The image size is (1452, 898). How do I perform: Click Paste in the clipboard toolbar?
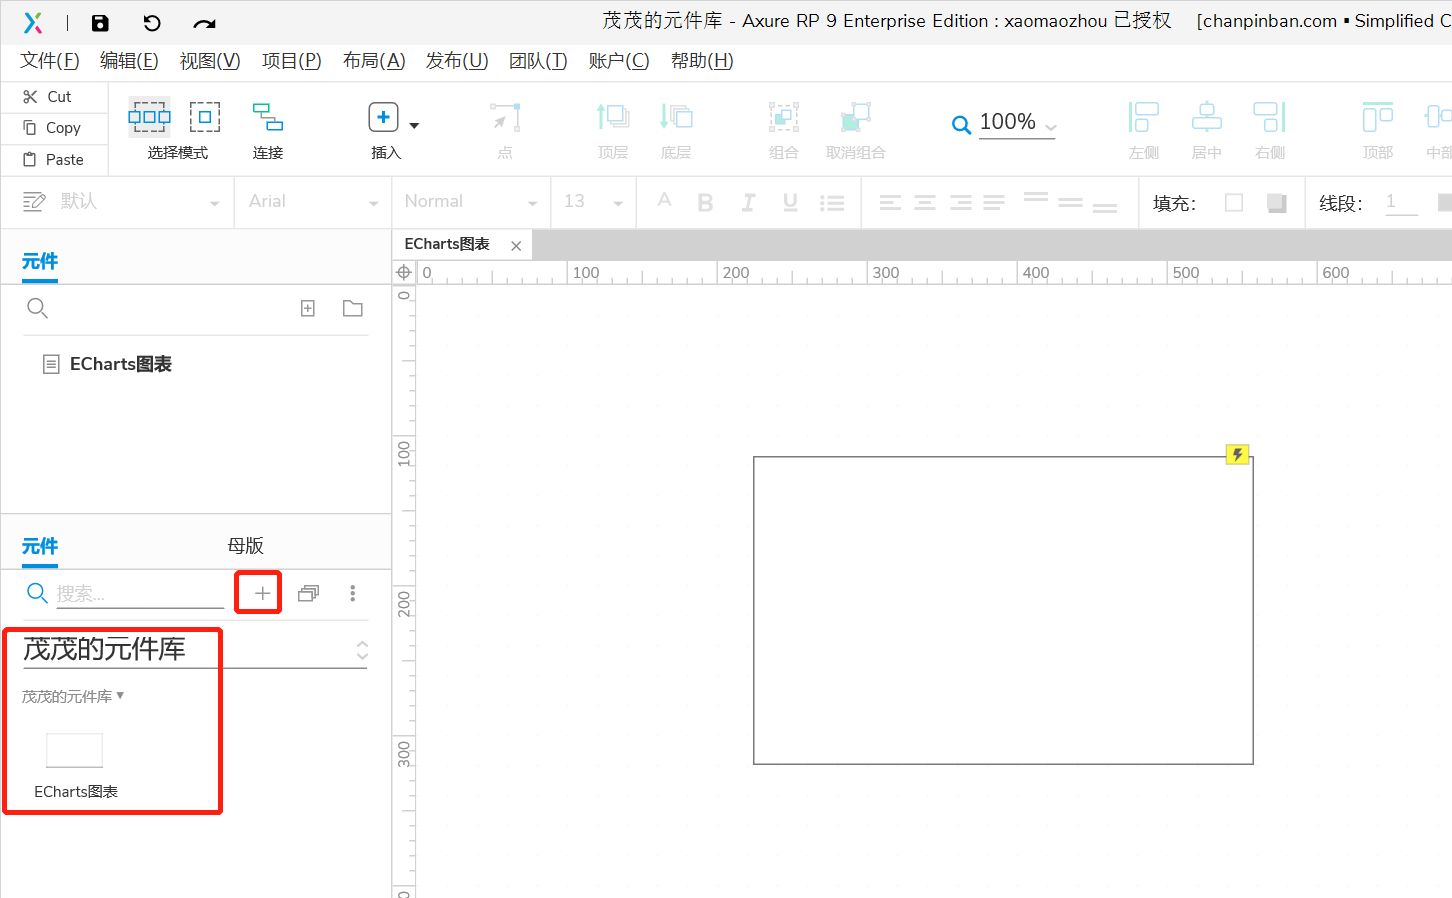tap(54, 160)
